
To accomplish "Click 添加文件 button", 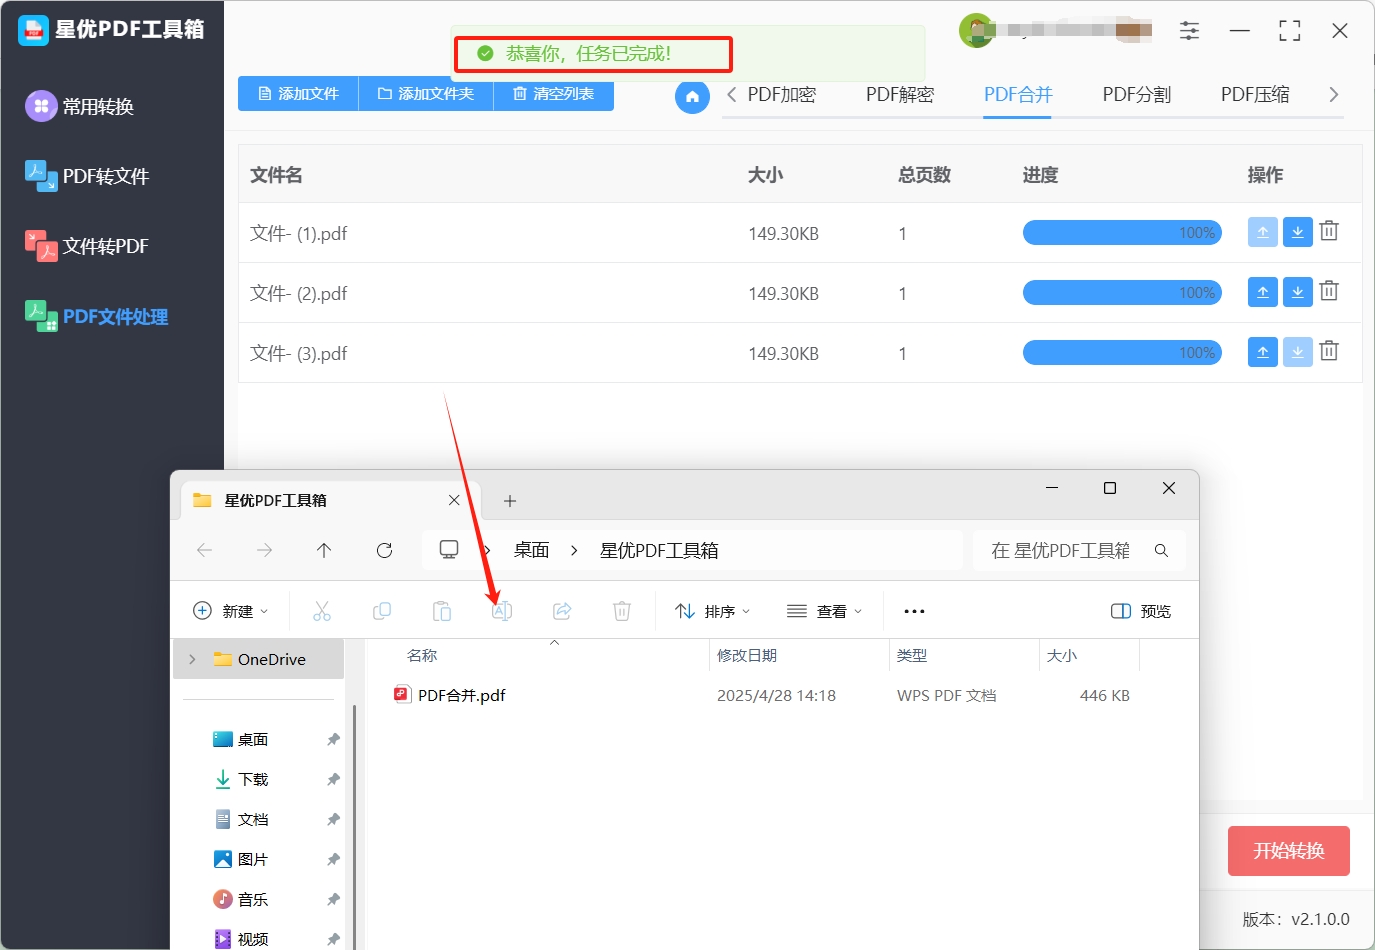I will click(x=298, y=93).
